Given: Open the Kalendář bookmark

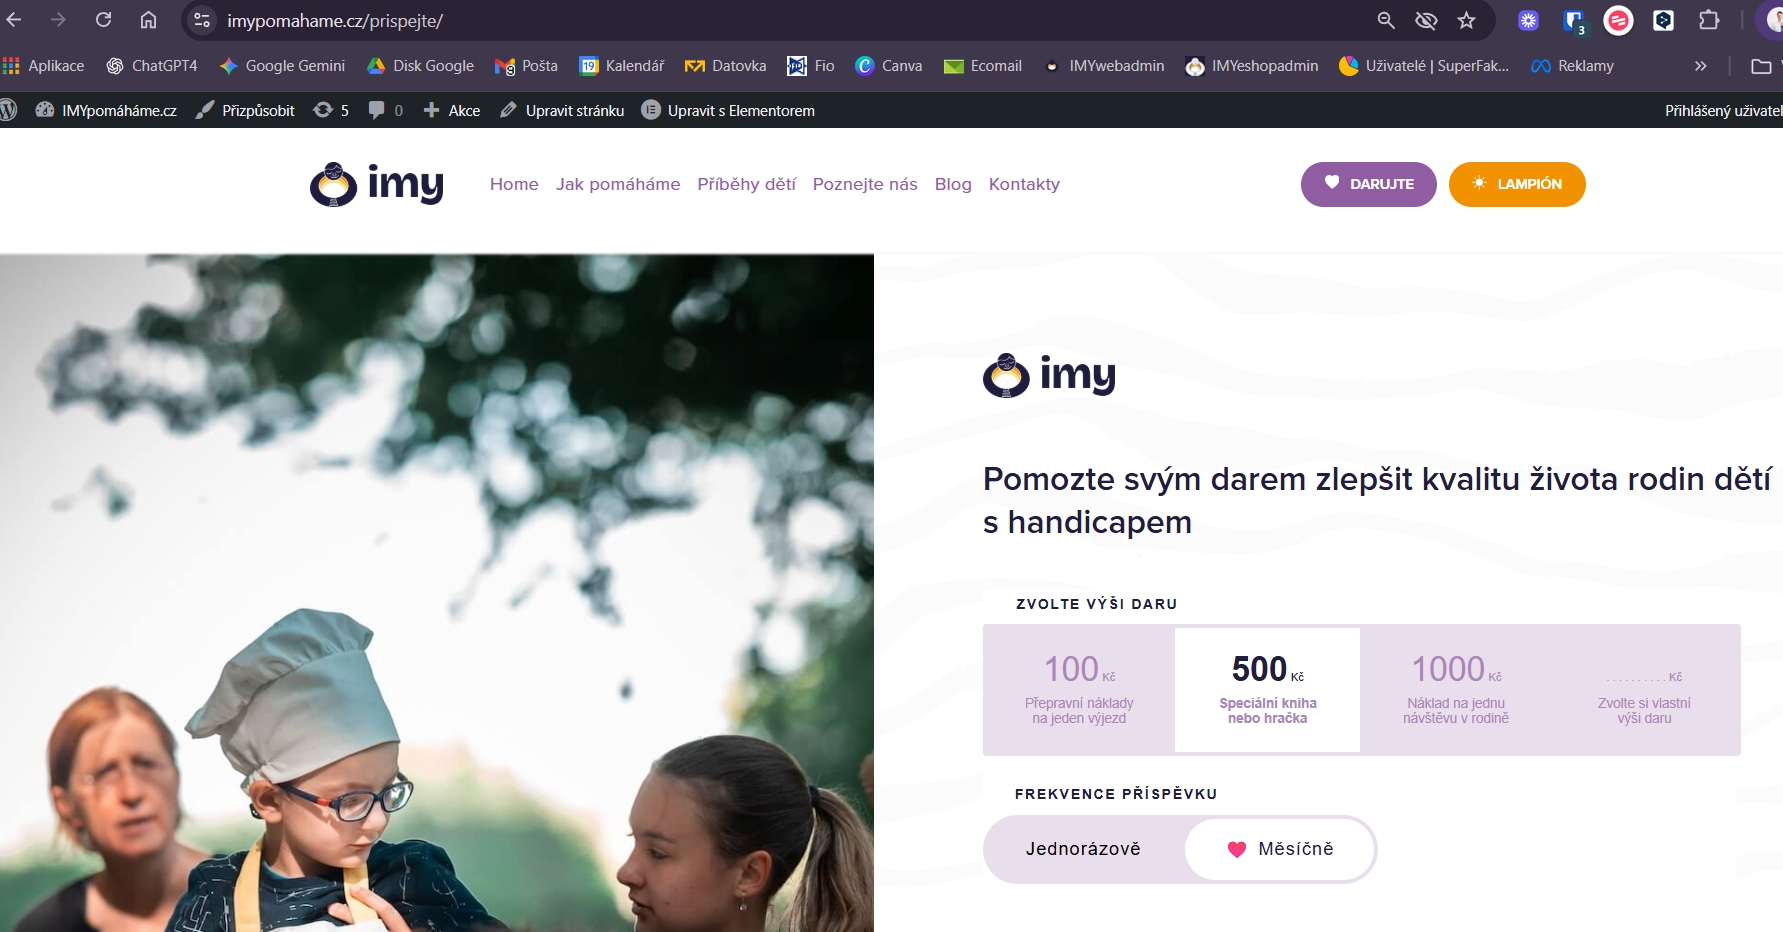Looking at the screenshot, I should tap(622, 66).
